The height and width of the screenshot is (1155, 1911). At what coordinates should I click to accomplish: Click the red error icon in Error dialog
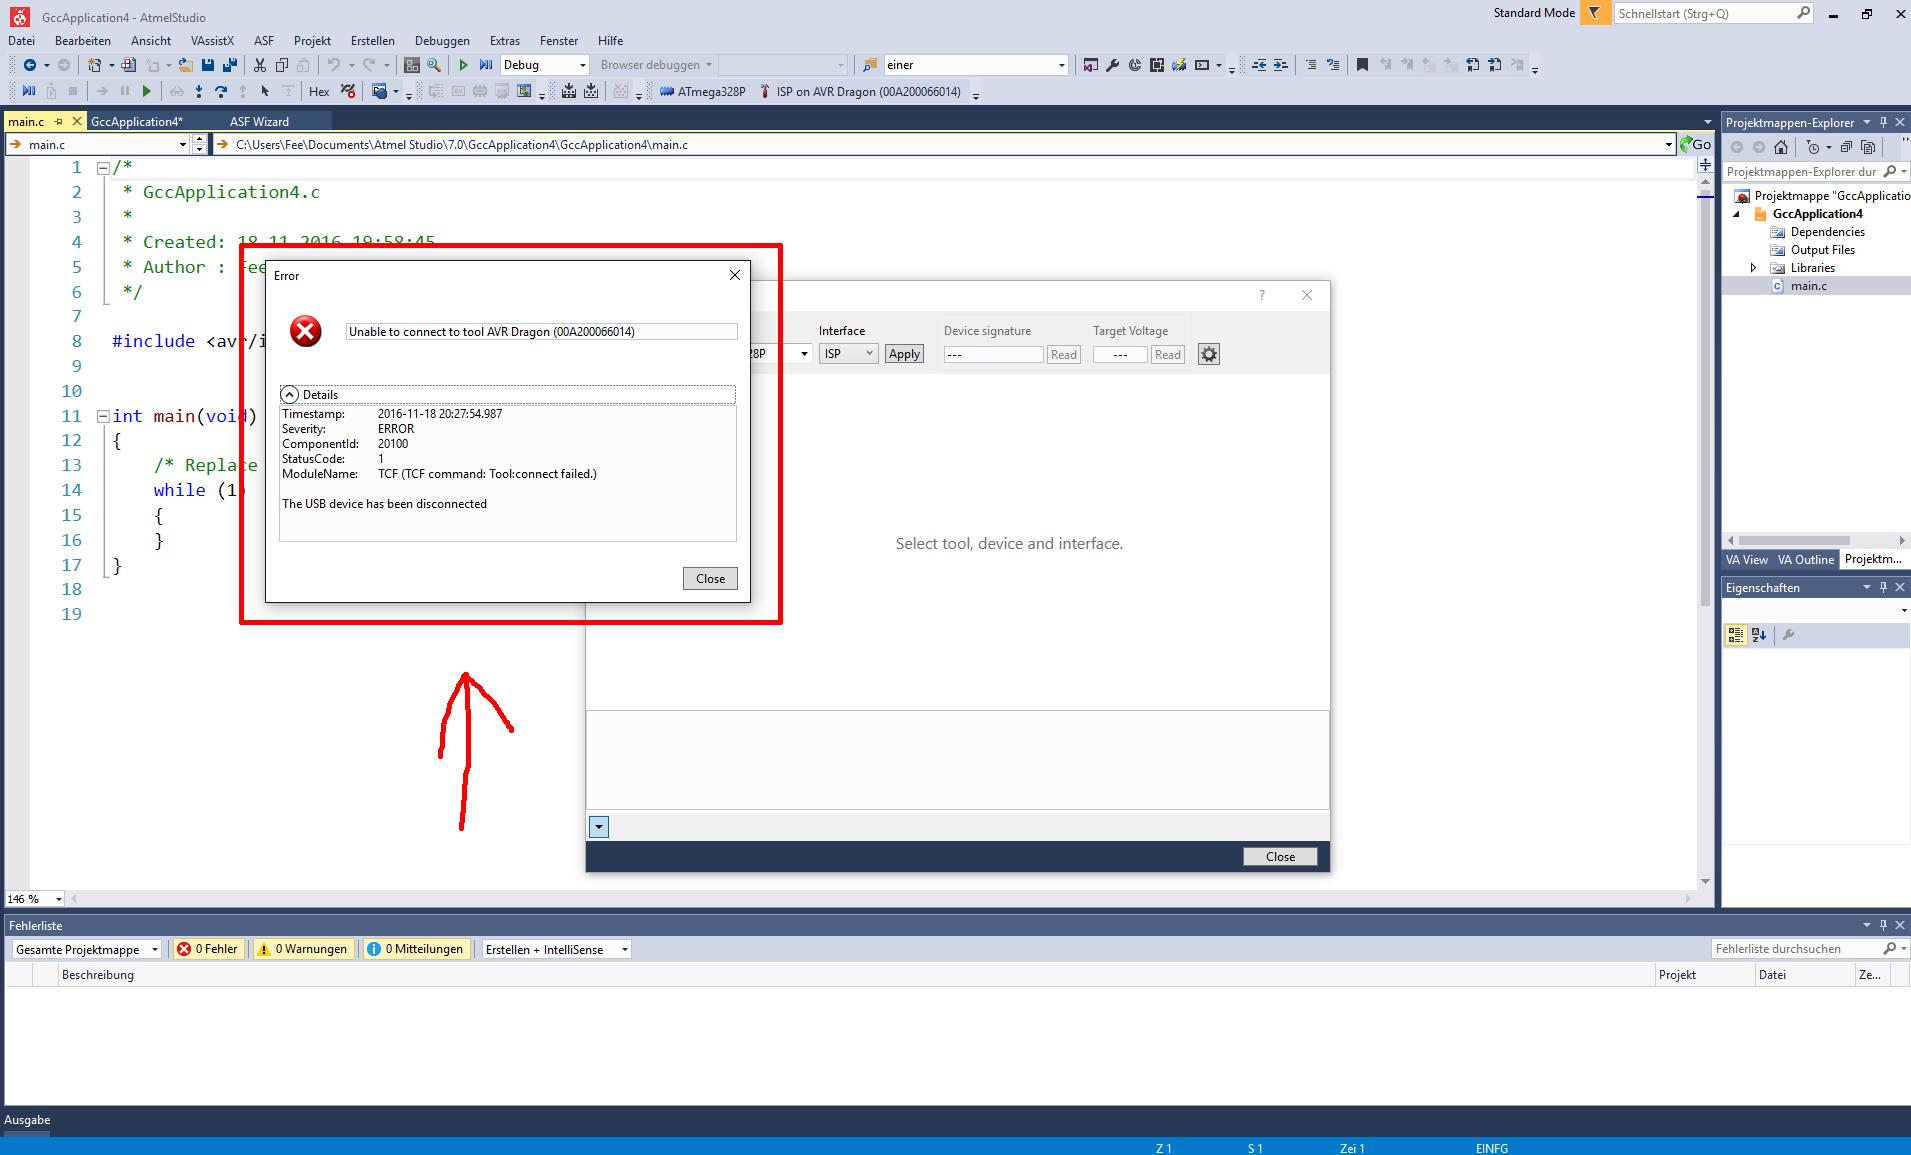click(306, 331)
